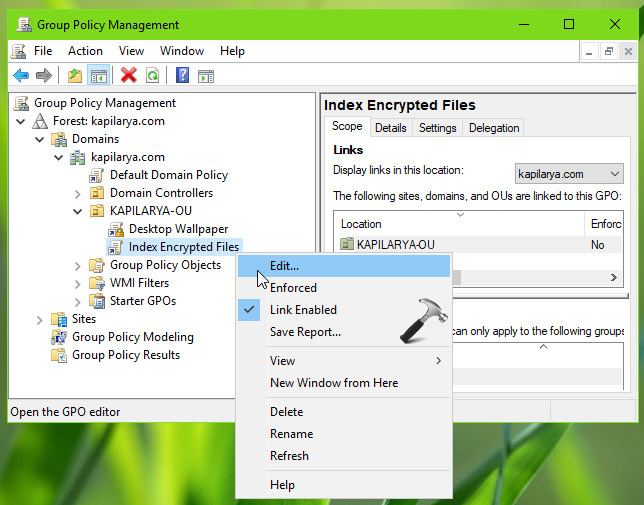Open Help with the question mark icon
The image size is (644, 505).
tap(182, 76)
